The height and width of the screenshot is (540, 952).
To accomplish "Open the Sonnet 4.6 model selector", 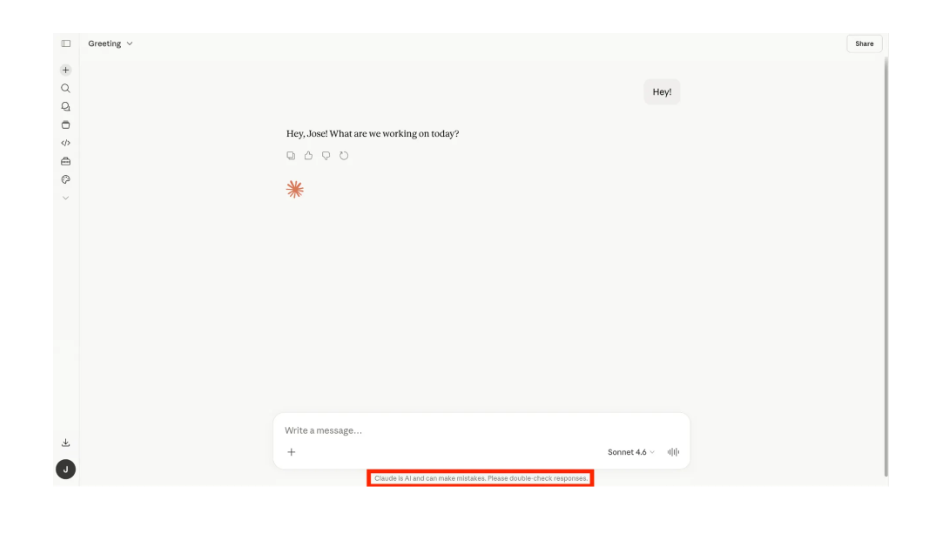I will (x=631, y=452).
